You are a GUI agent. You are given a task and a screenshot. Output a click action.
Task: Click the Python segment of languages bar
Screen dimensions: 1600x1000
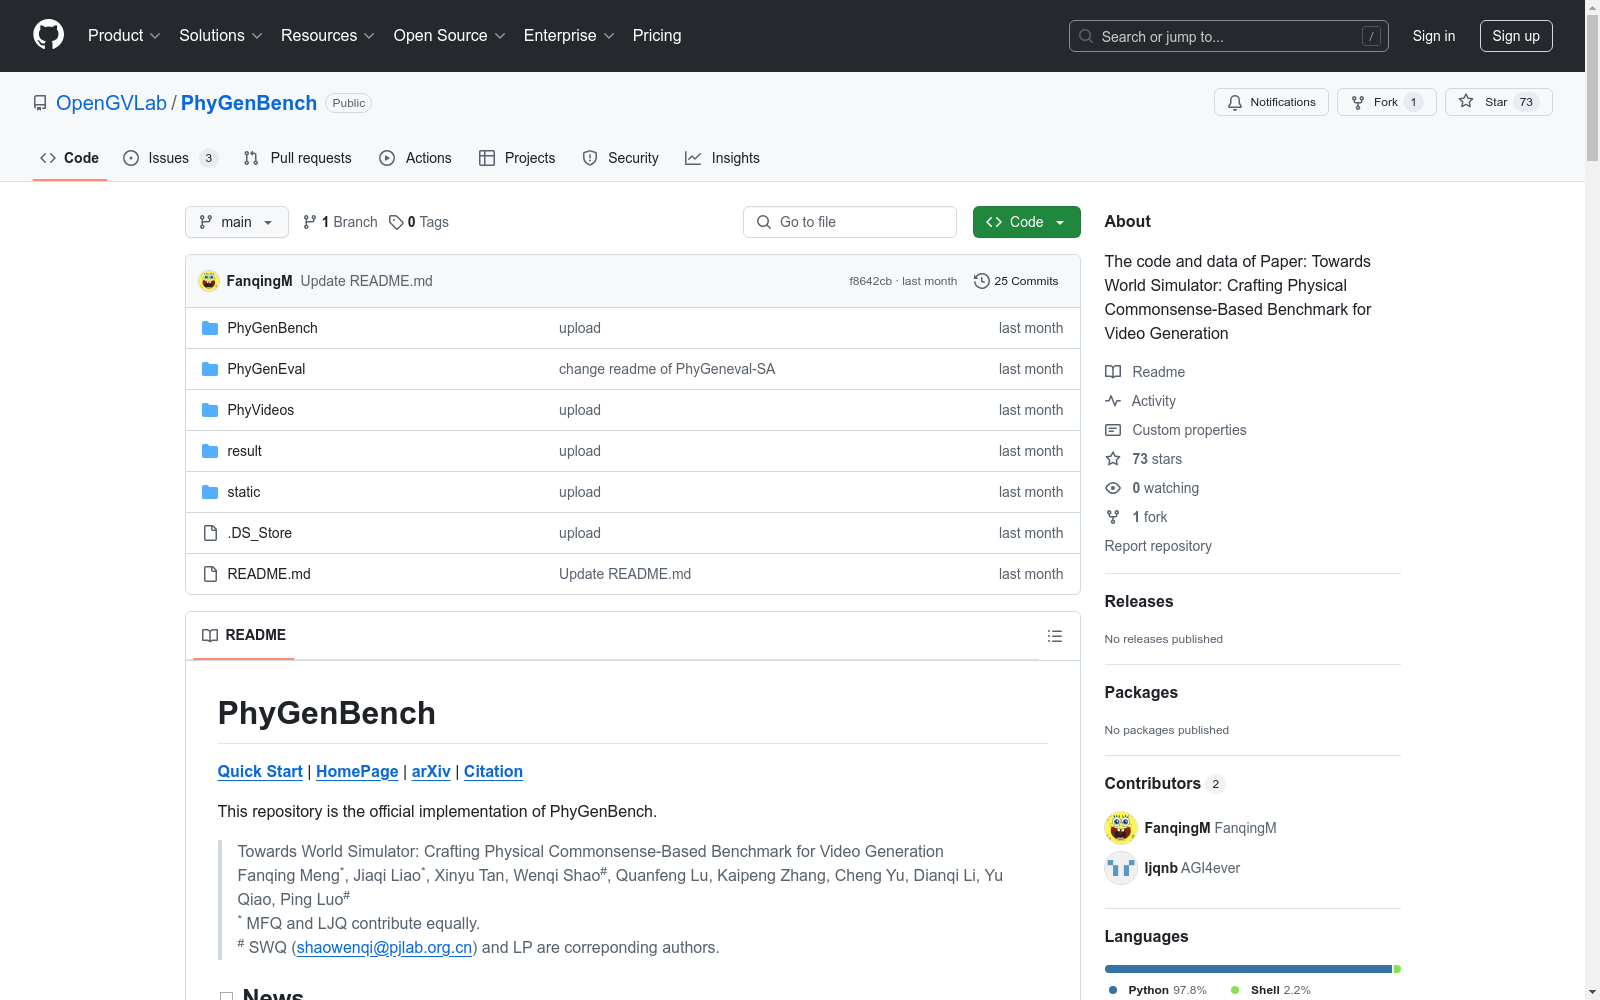[x=1248, y=969]
